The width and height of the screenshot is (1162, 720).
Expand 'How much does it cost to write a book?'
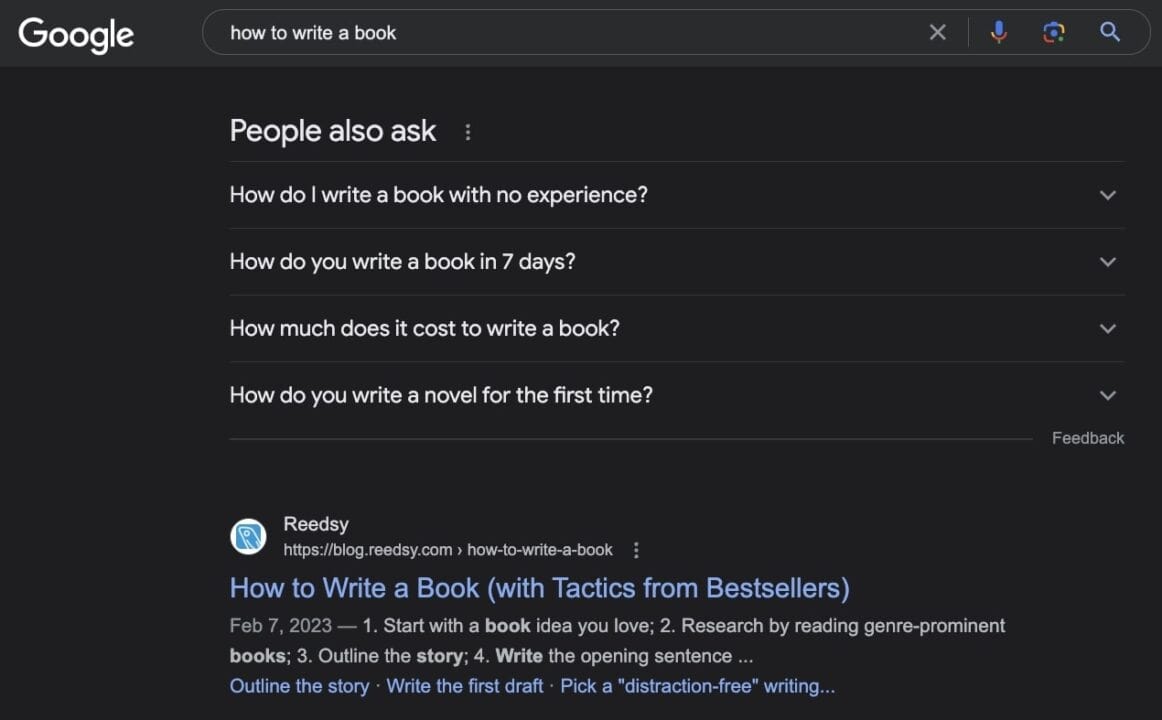1108,328
